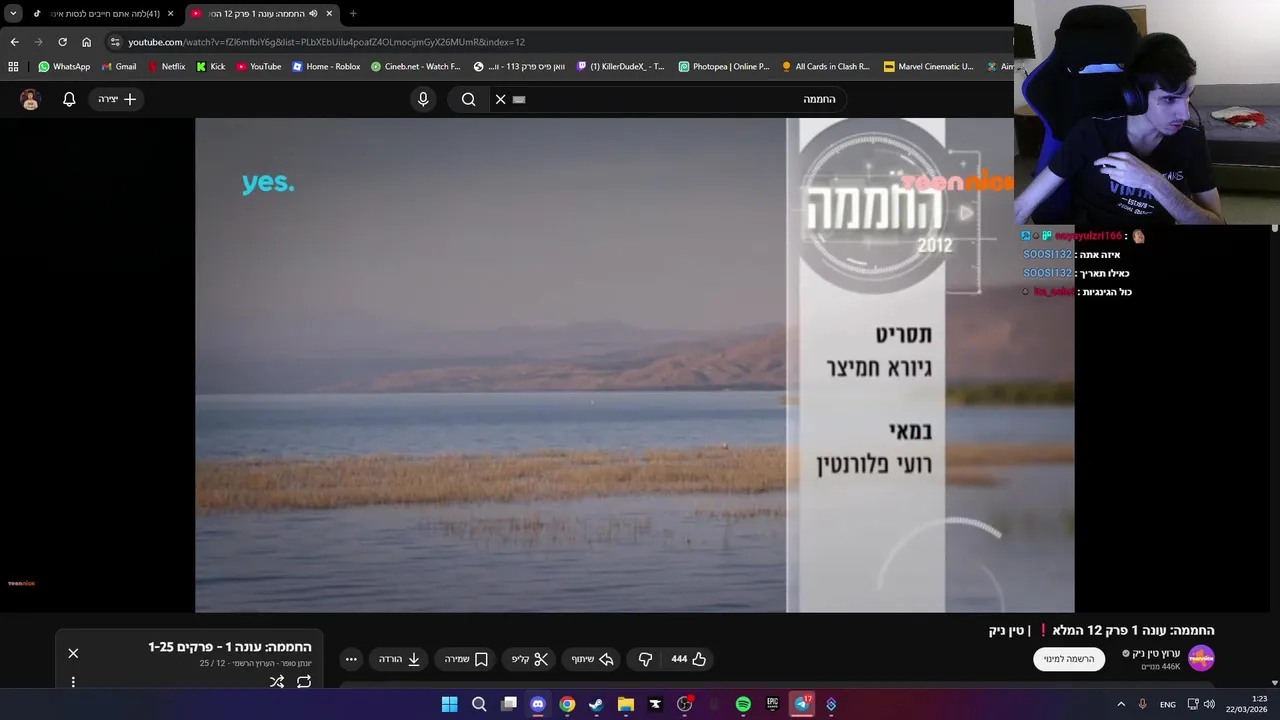1280x720 pixels.
Task: Open Kick bookmark
Action: (x=210, y=67)
